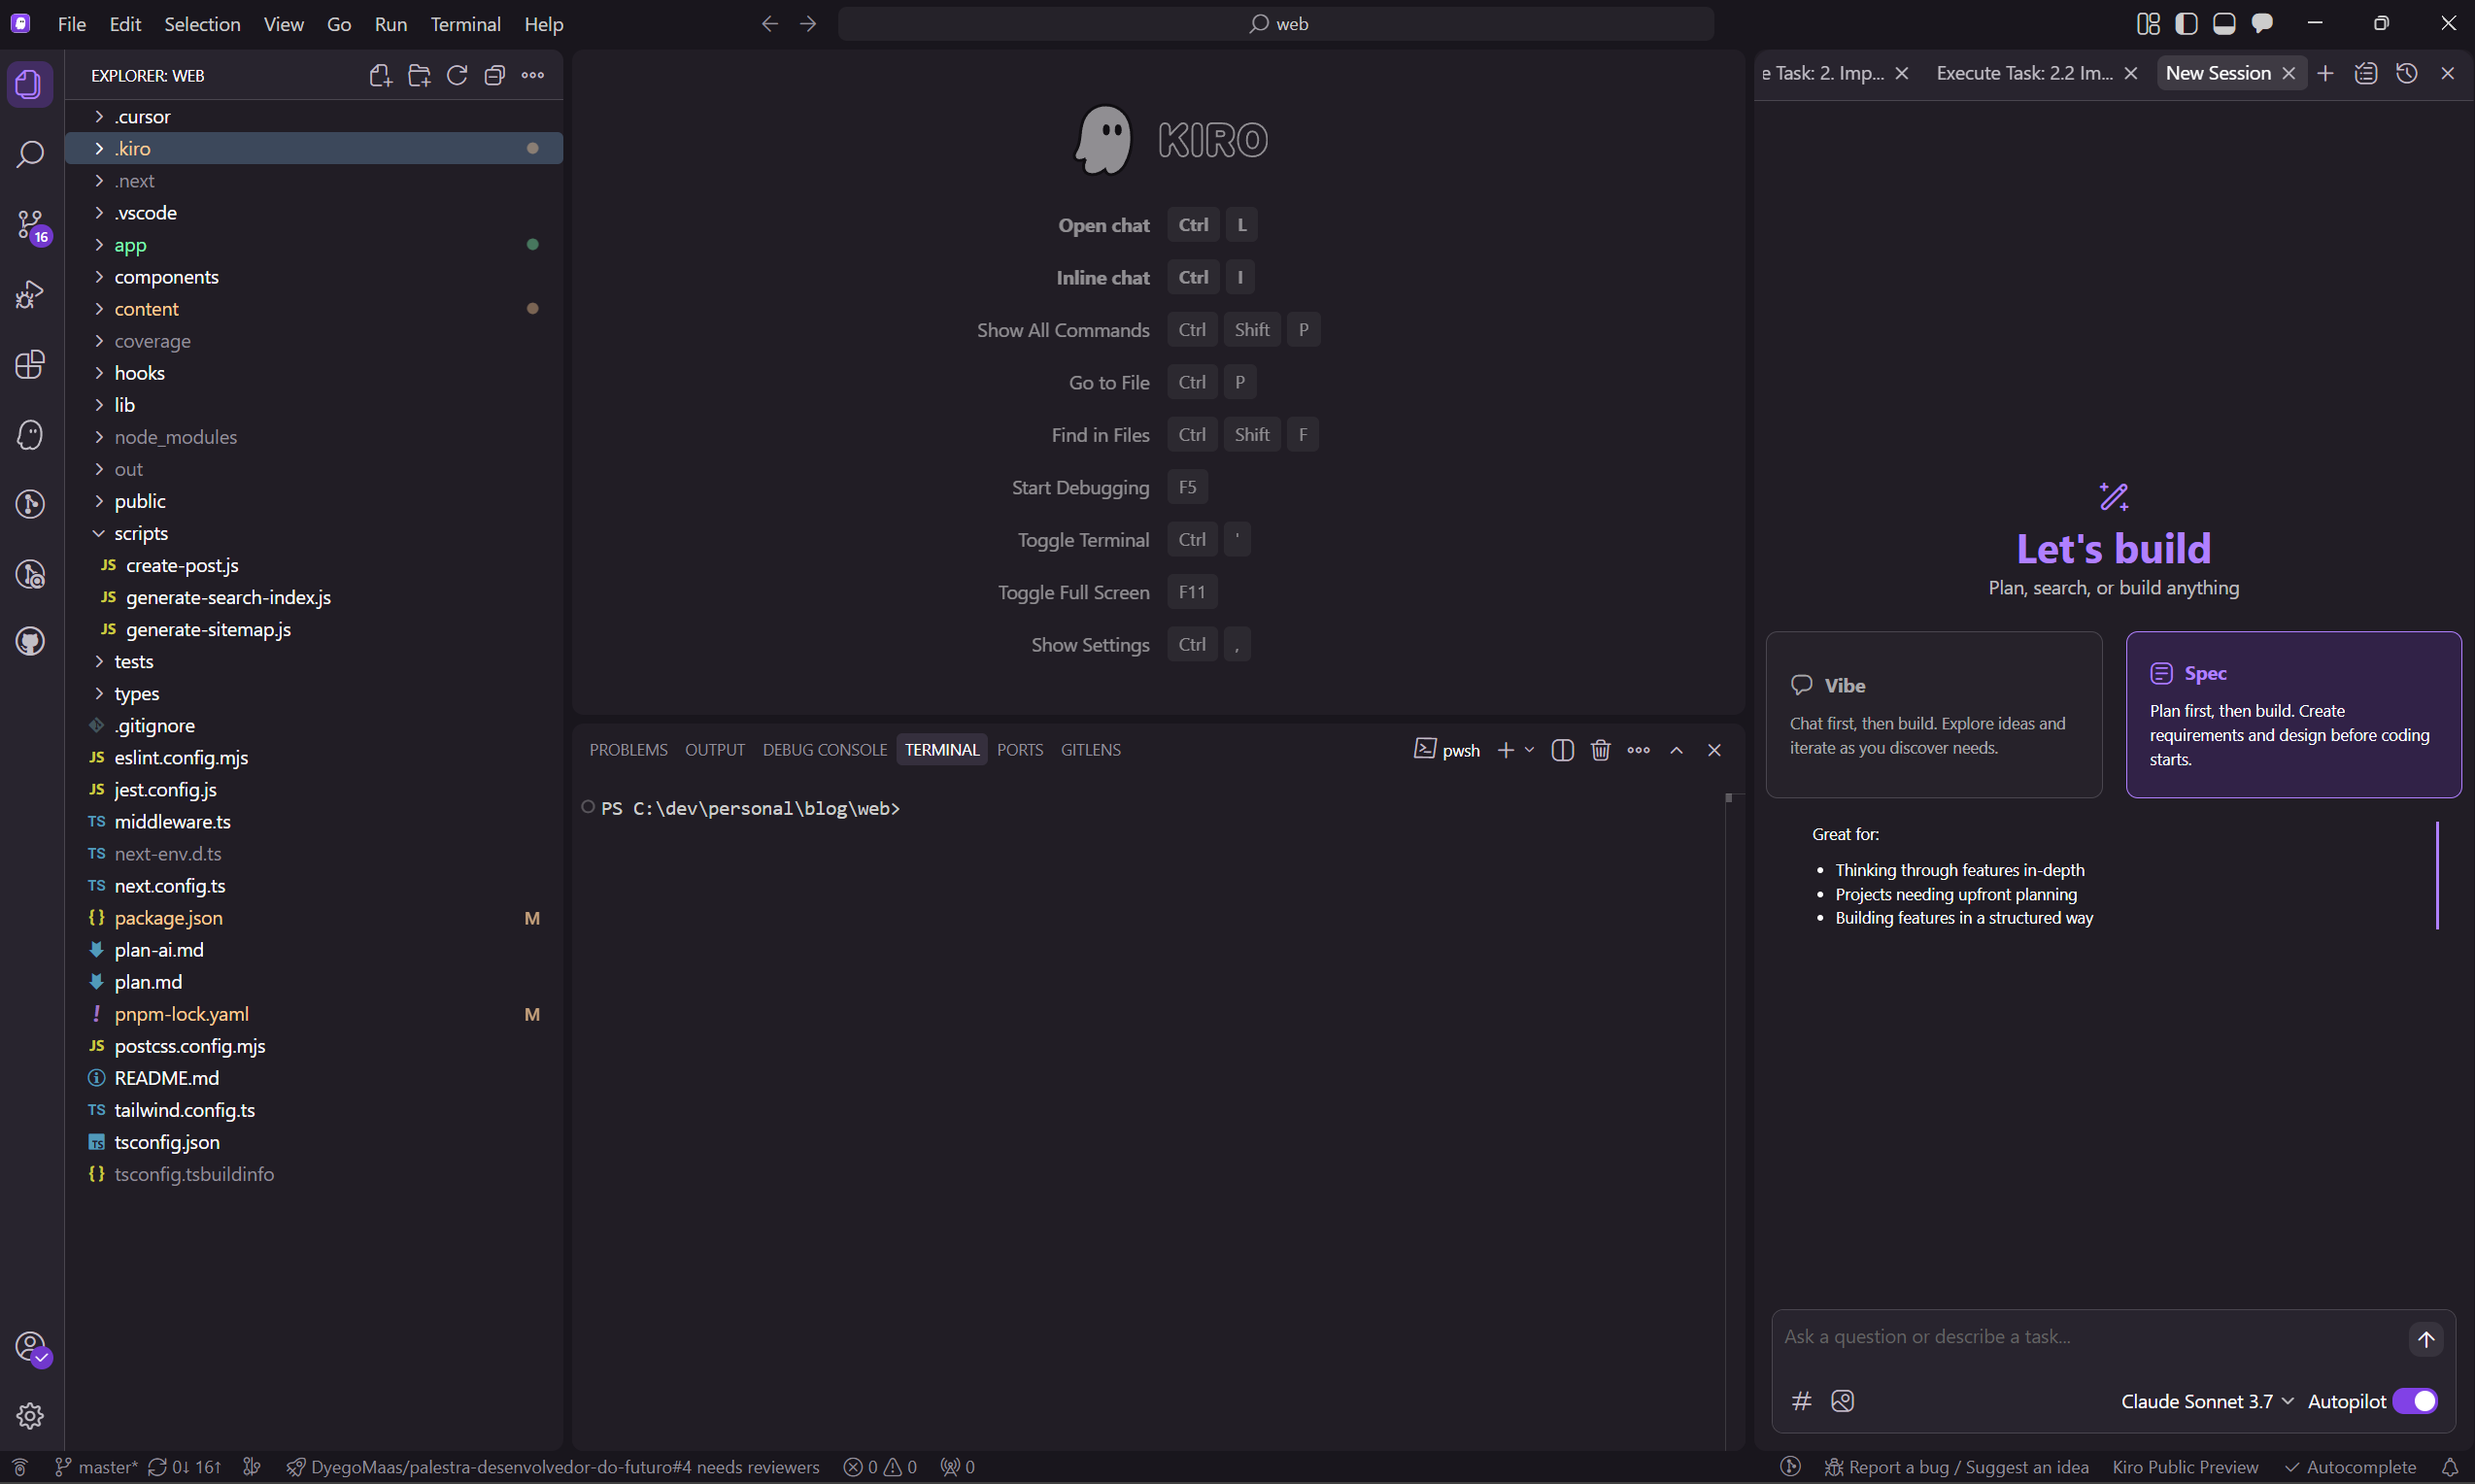The image size is (2475, 1484).
Task: Open the Selection menu
Action: click(x=202, y=24)
